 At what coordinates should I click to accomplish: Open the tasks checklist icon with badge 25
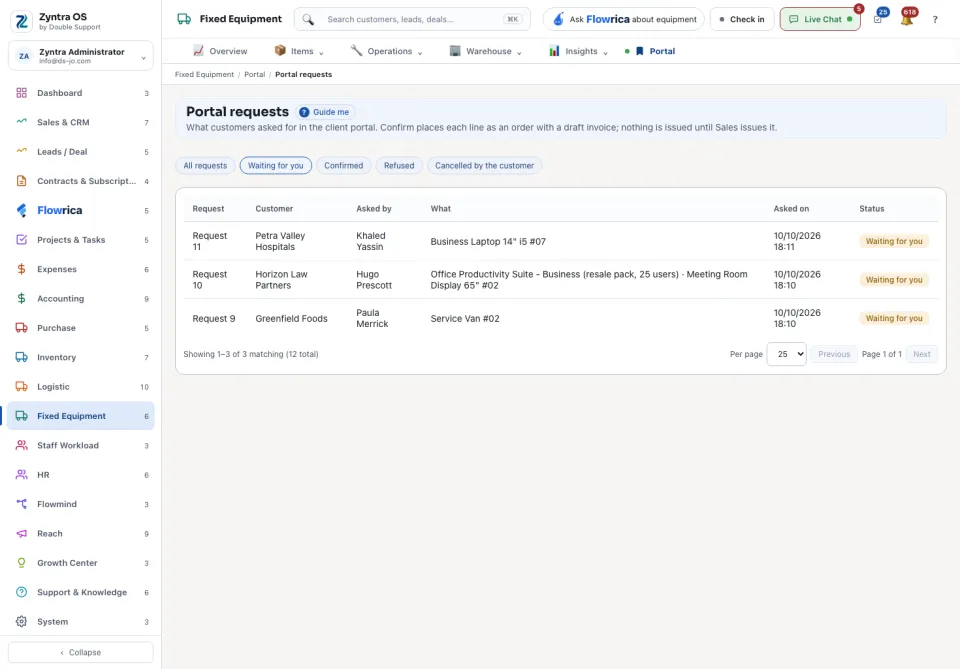coord(878,19)
